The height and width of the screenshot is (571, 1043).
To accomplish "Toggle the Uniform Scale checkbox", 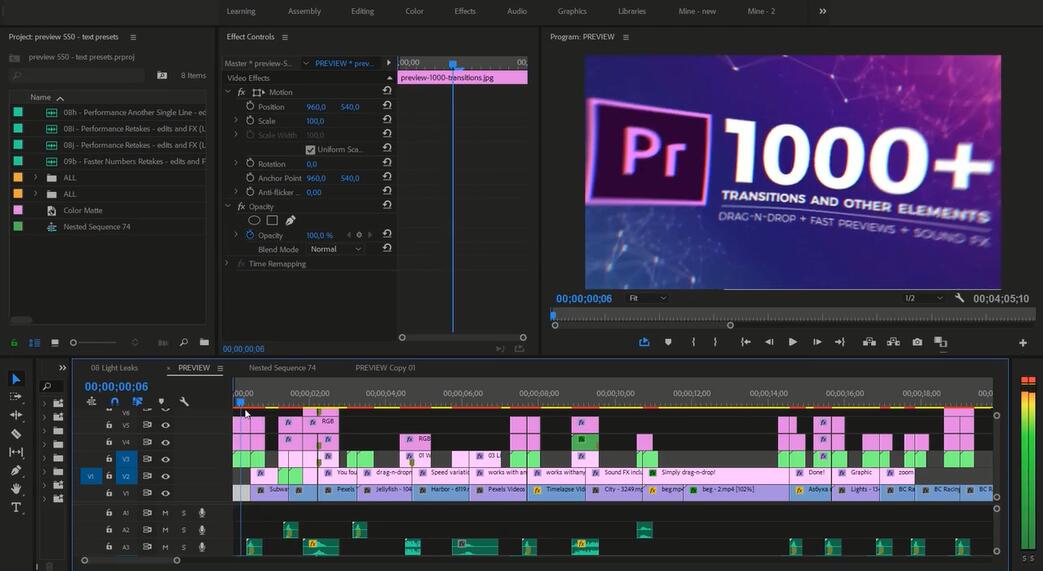I will (310, 150).
